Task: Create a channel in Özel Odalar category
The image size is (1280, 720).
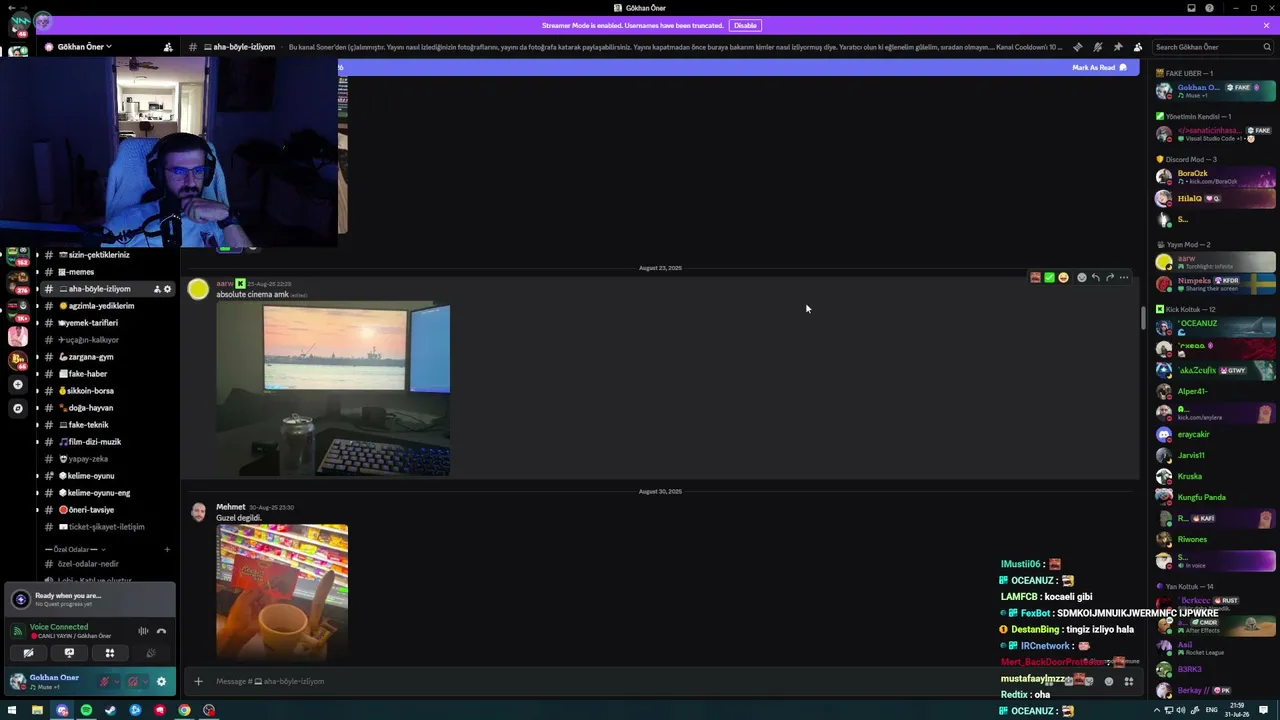Action: [167, 549]
